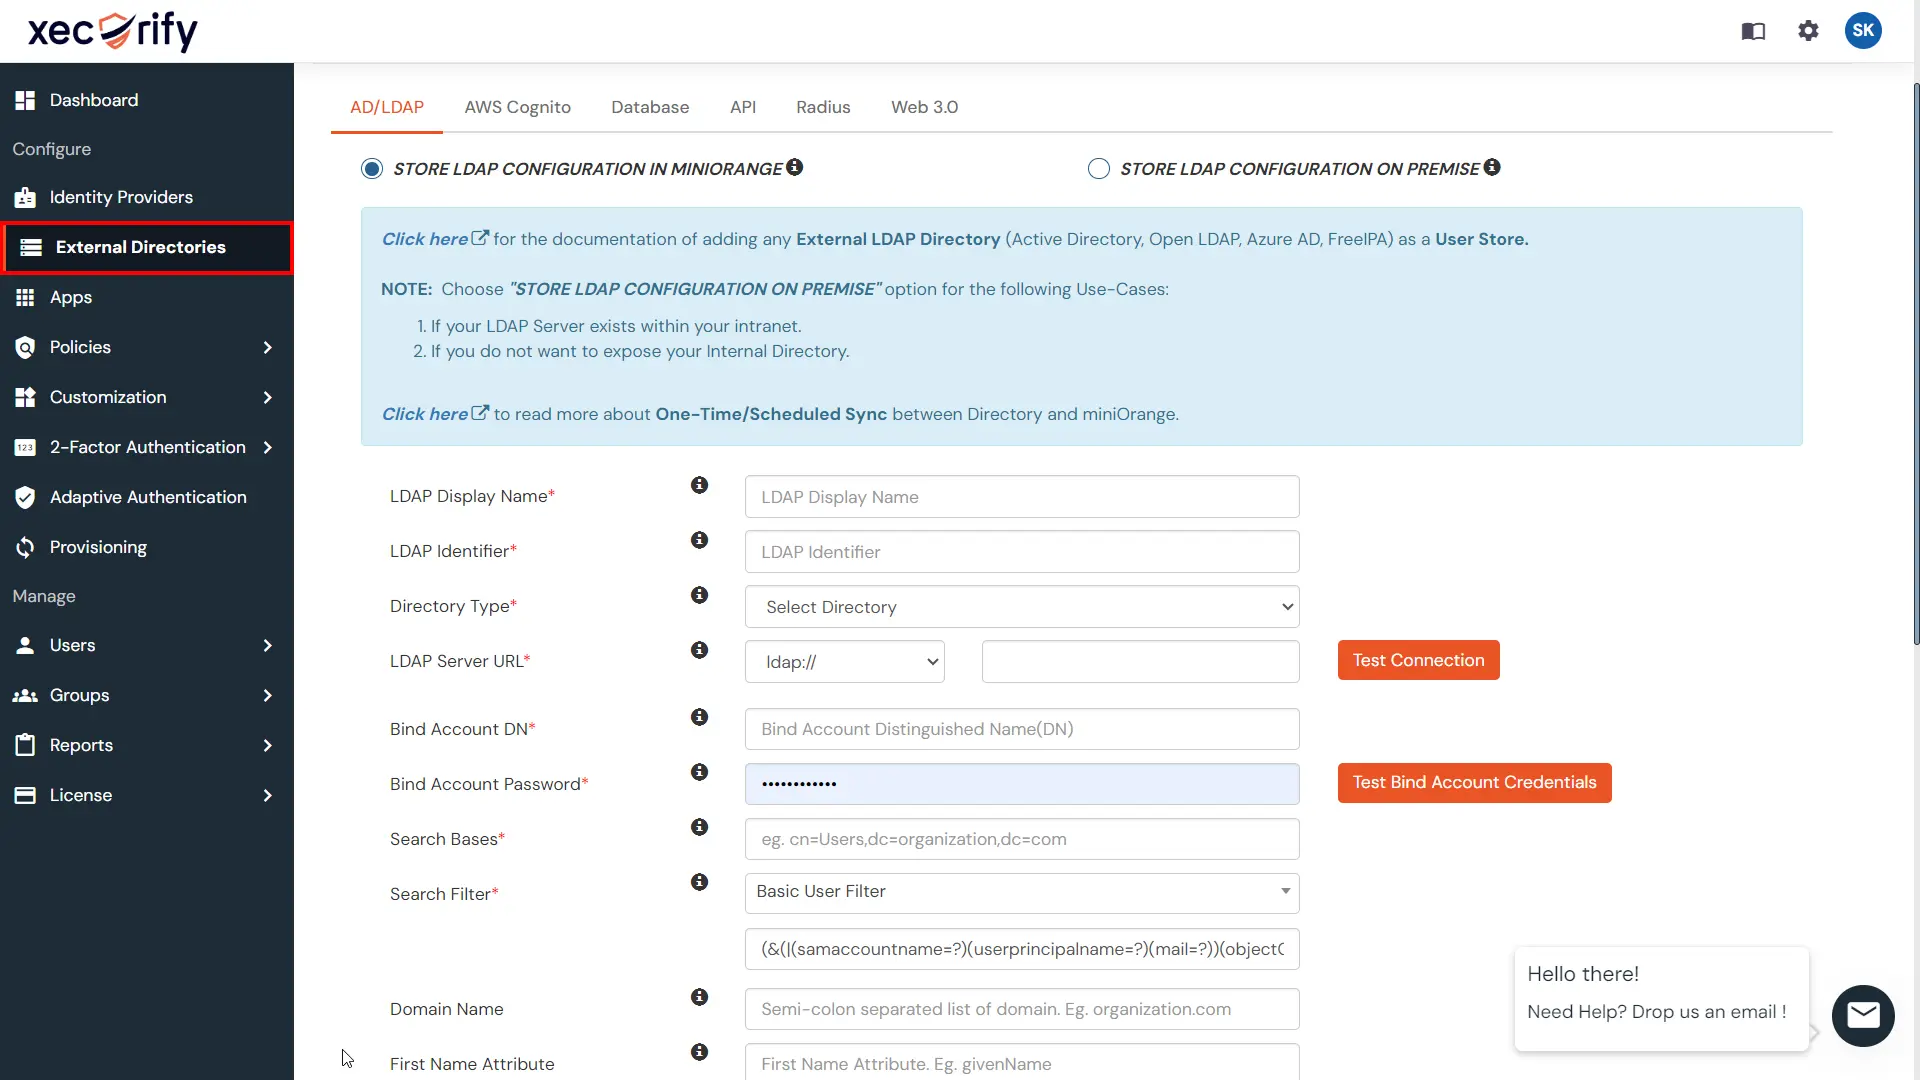The height and width of the screenshot is (1080, 1920).
Task: Open the Radius tab
Action: (x=822, y=107)
